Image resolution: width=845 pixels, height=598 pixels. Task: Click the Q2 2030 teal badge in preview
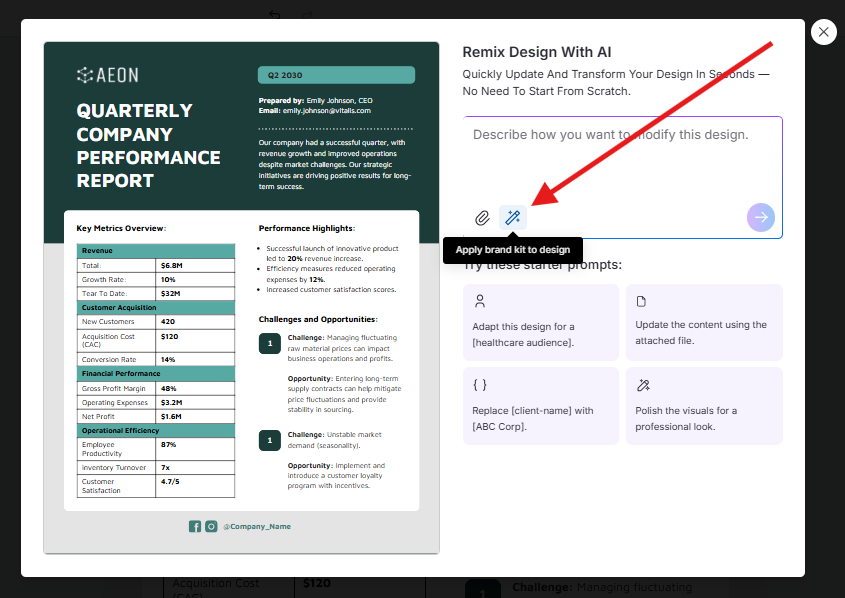point(336,75)
